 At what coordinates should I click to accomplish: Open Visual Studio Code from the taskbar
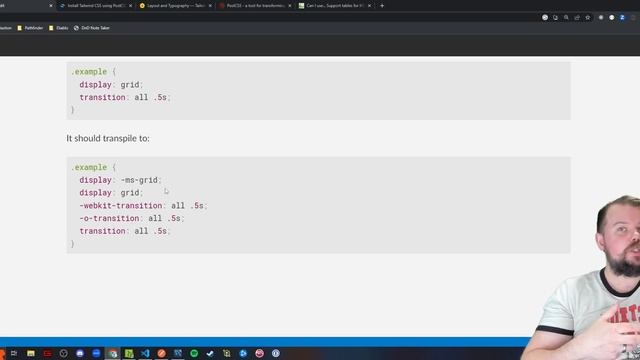(145, 353)
